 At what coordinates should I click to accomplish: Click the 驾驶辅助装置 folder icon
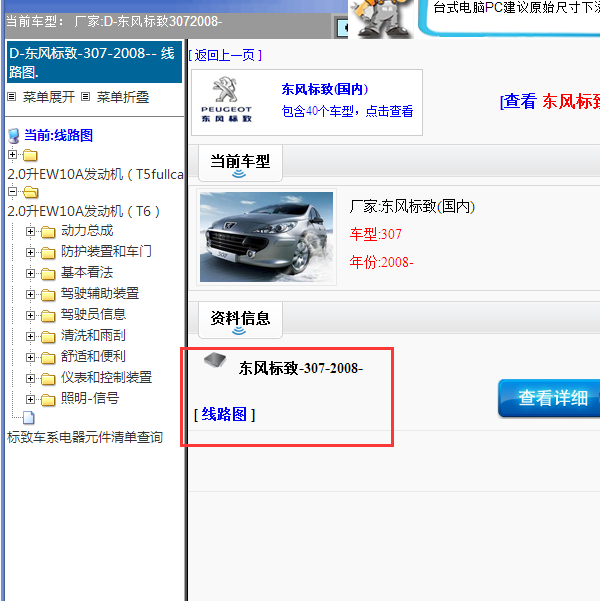point(48,294)
